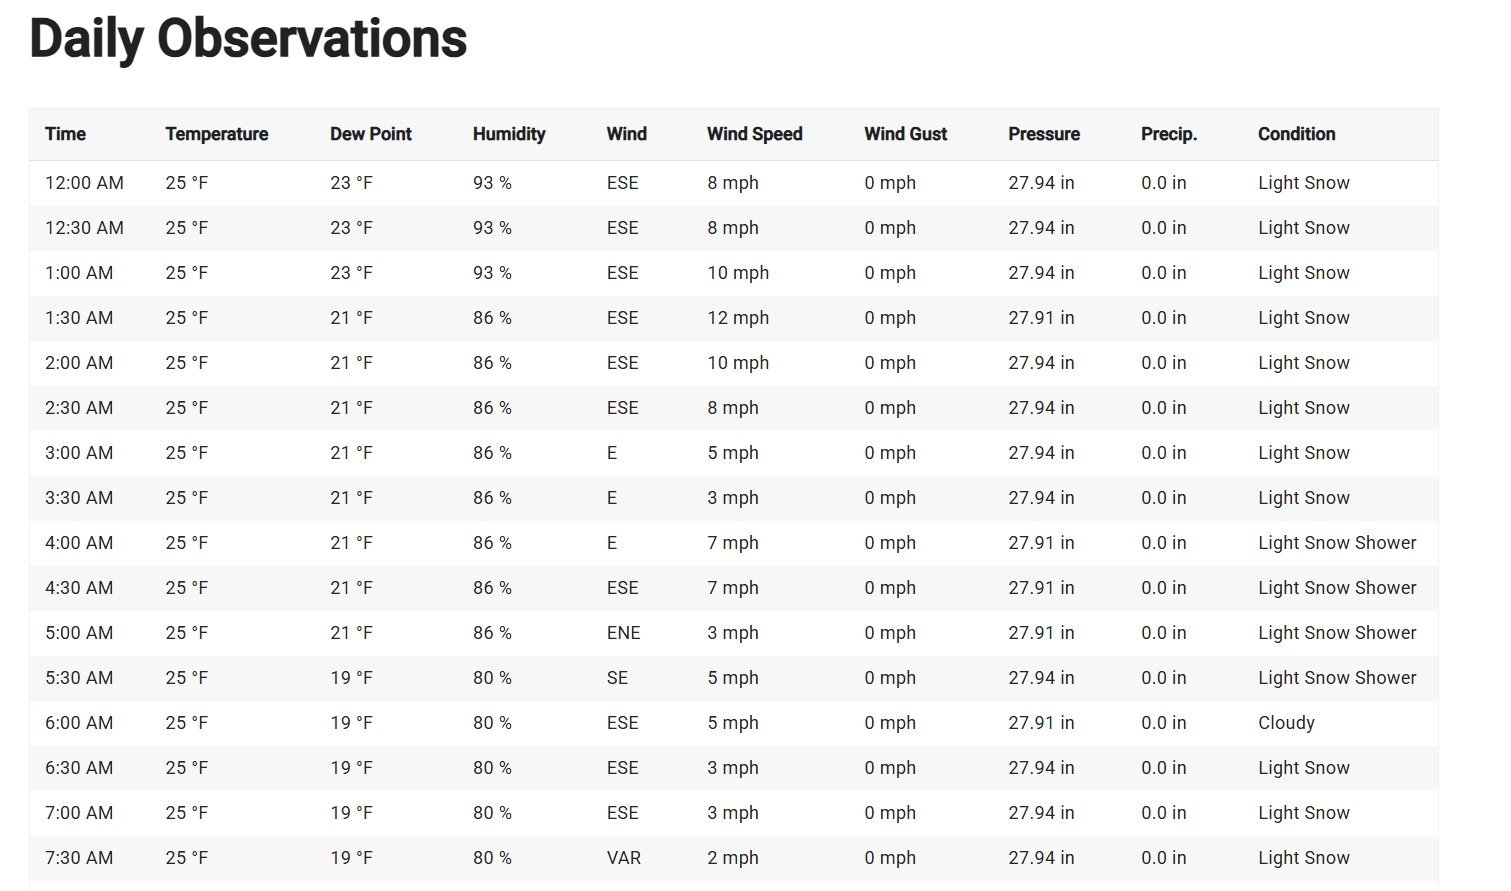Click the 4:00 AM time cell
Image resolution: width=1511 pixels, height=891 pixels.
79,543
